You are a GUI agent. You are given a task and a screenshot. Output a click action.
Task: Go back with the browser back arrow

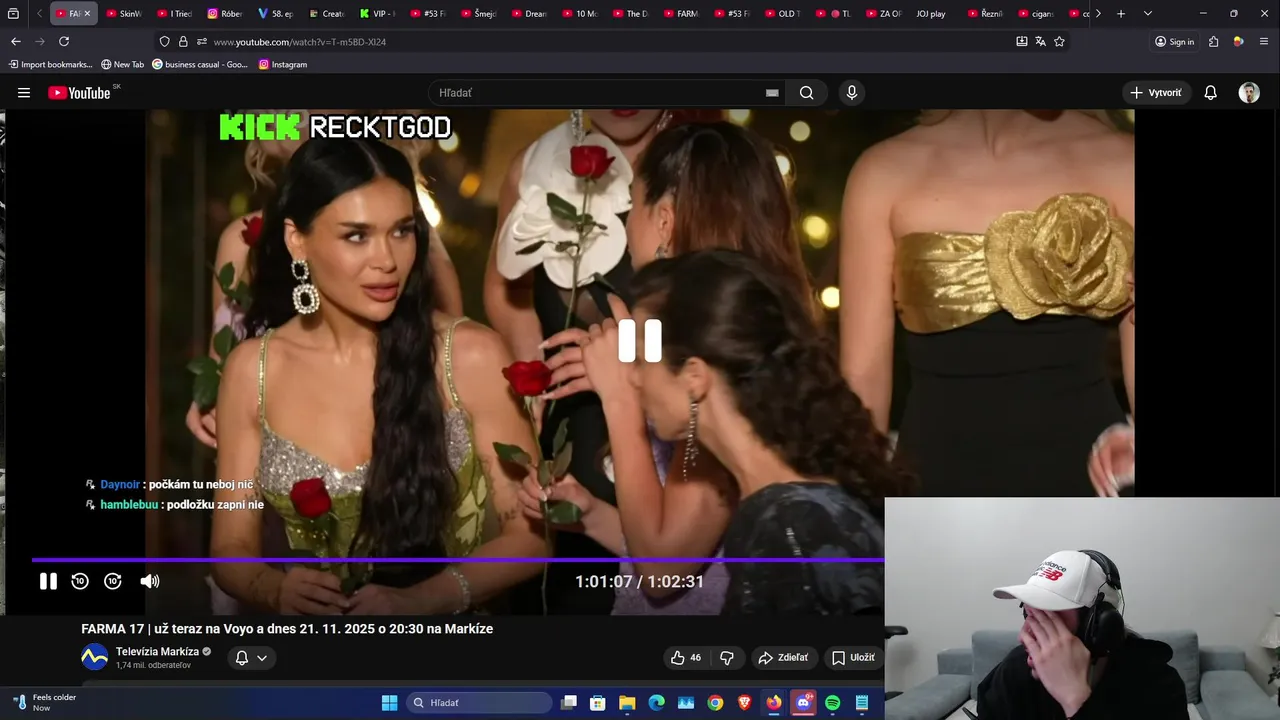coord(16,42)
